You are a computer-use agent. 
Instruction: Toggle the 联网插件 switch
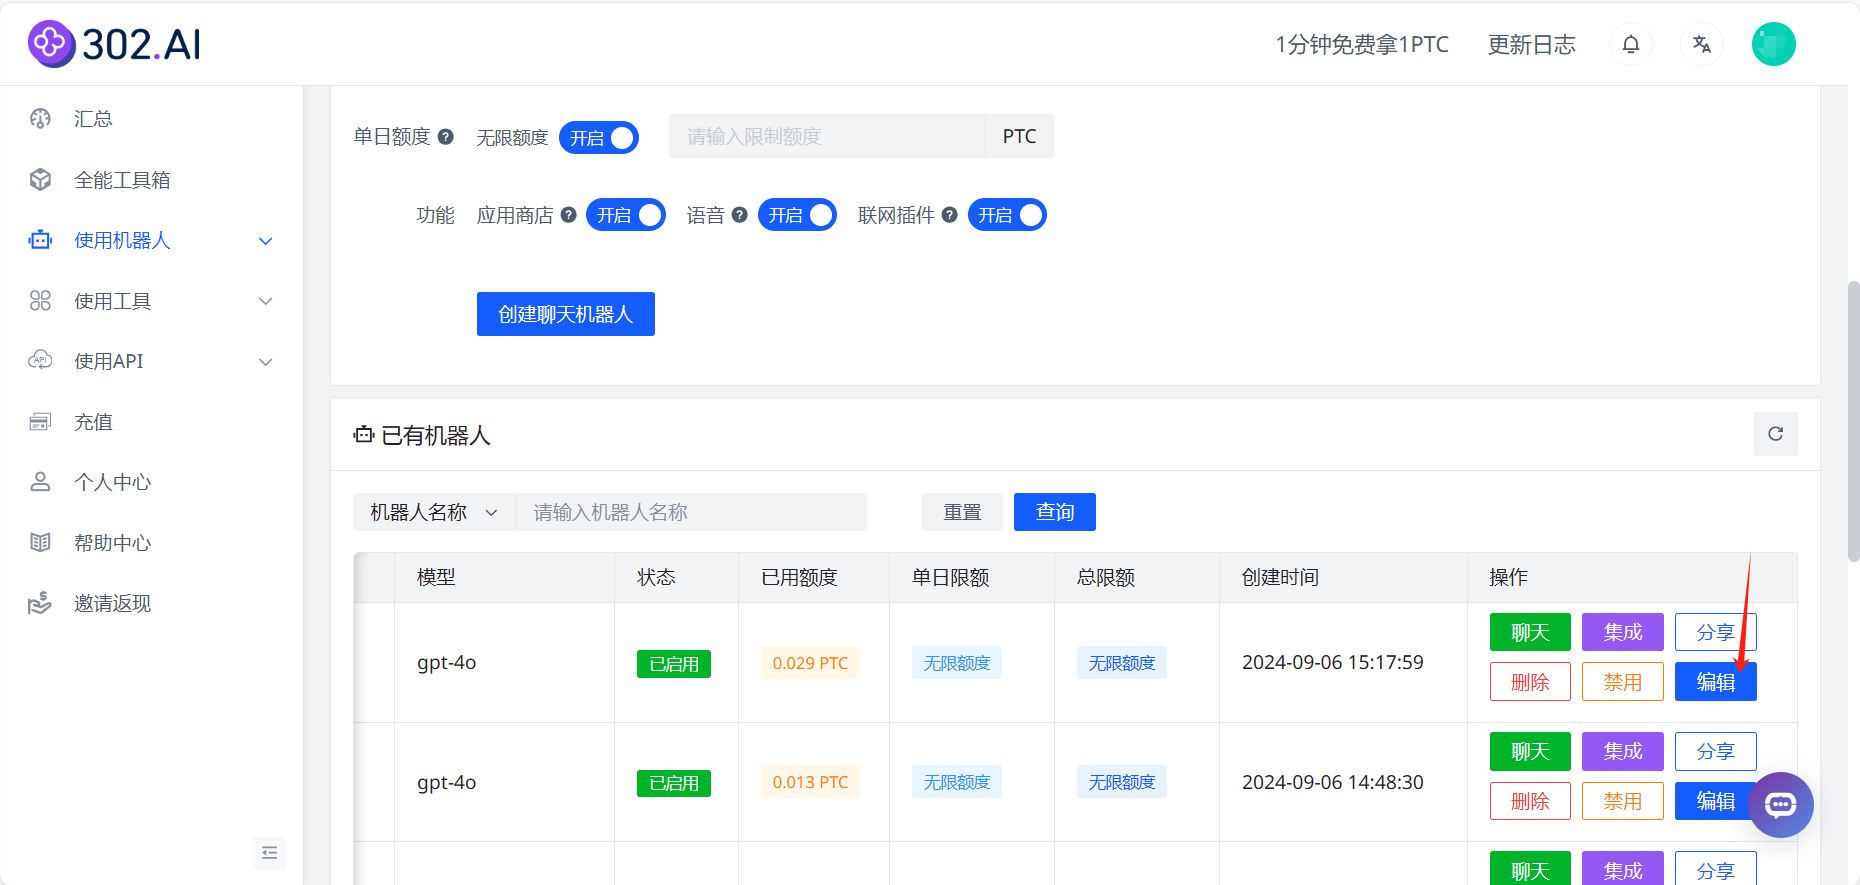point(1007,215)
